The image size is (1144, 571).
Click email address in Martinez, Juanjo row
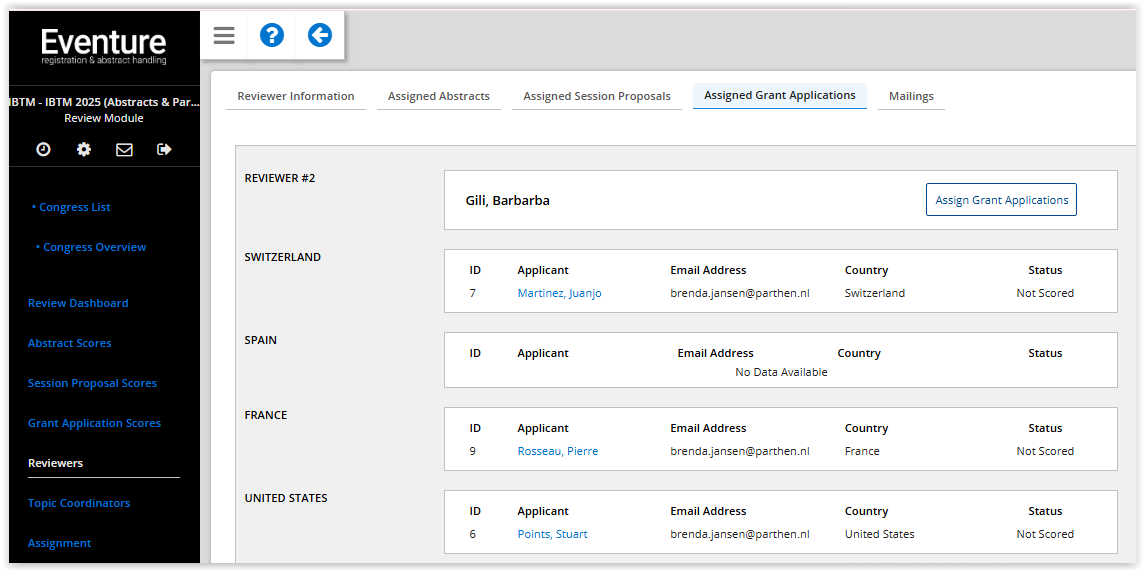[x=740, y=293]
